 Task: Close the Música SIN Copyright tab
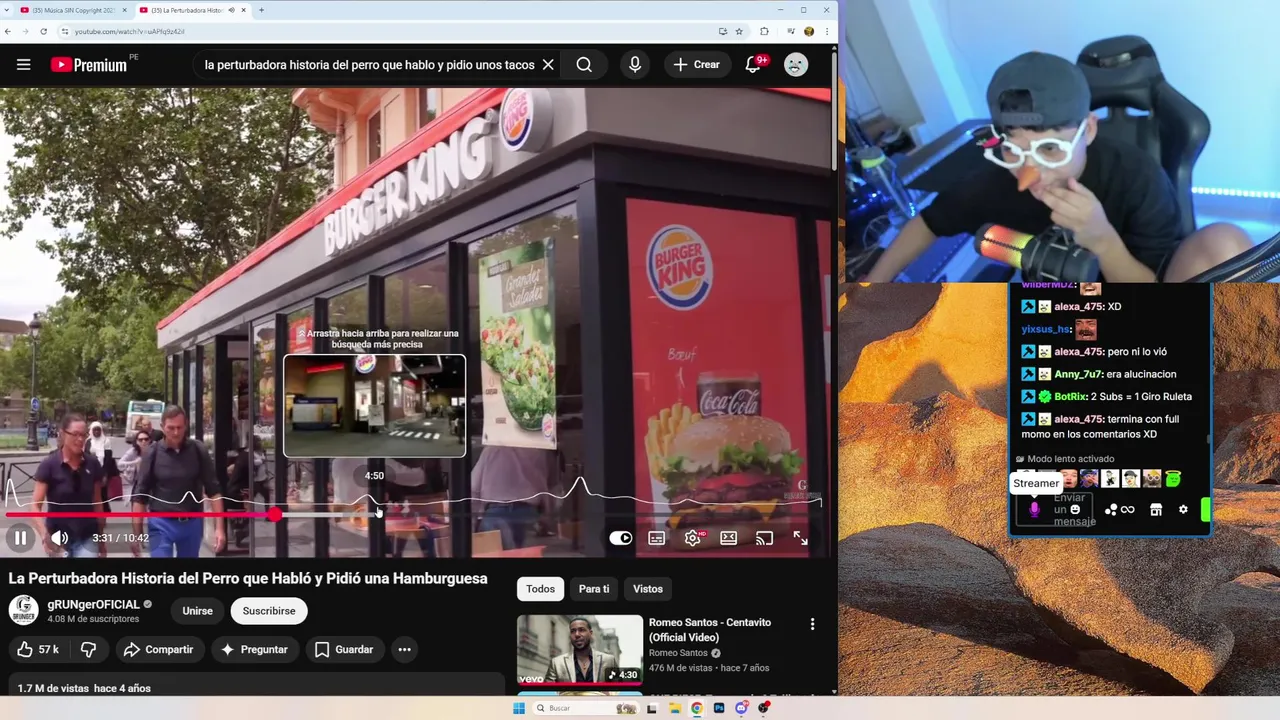pyautogui.click(x=125, y=10)
